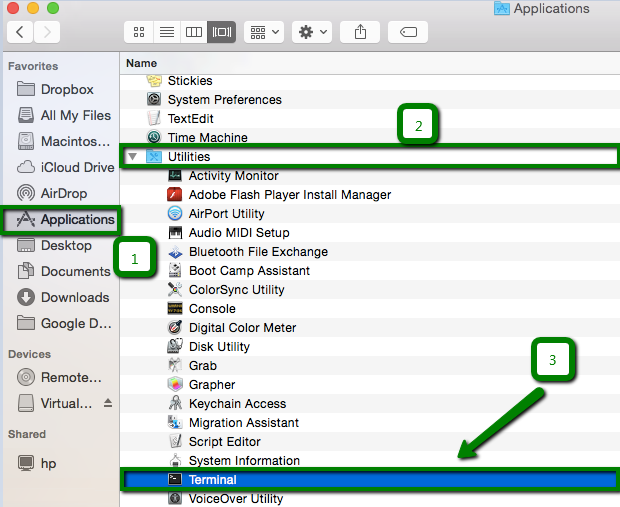The image size is (620, 507).
Task: Open the Action gear menu
Action: [x=311, y=32]
